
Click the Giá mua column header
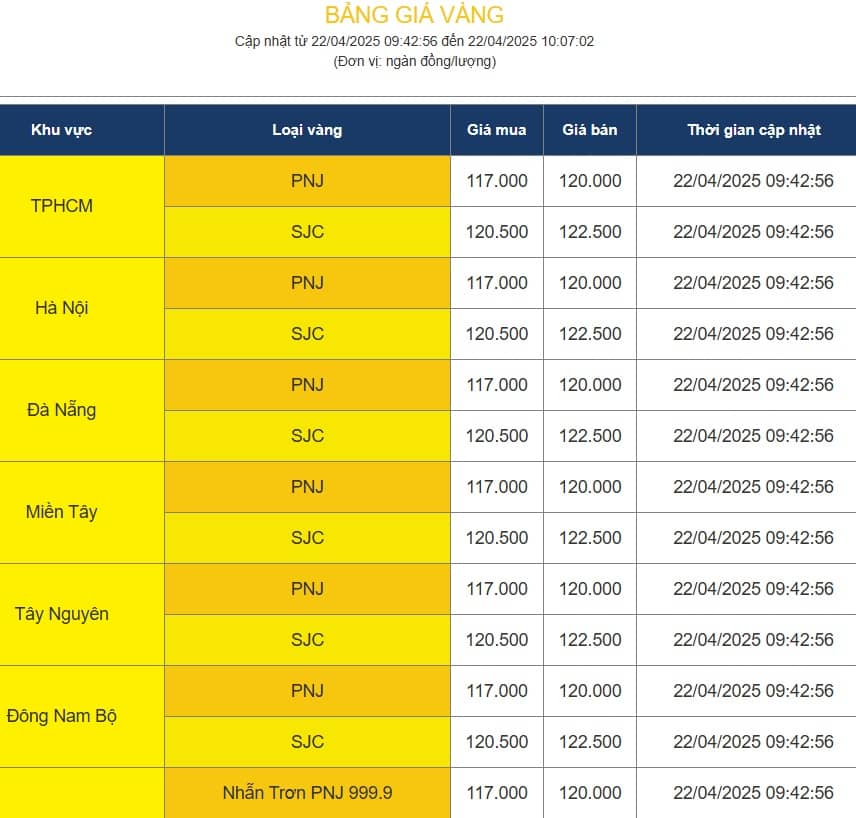497,130
